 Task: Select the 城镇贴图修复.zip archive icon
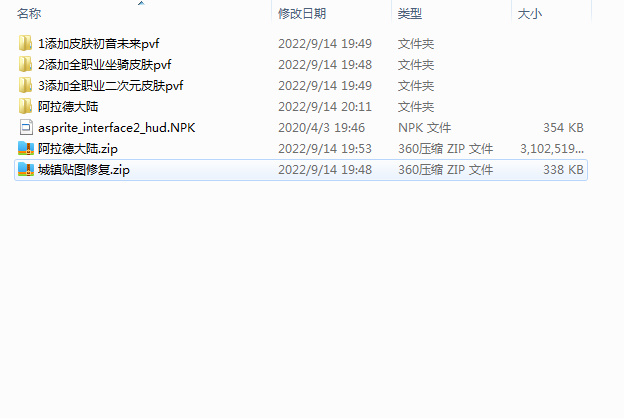(26, 170)
